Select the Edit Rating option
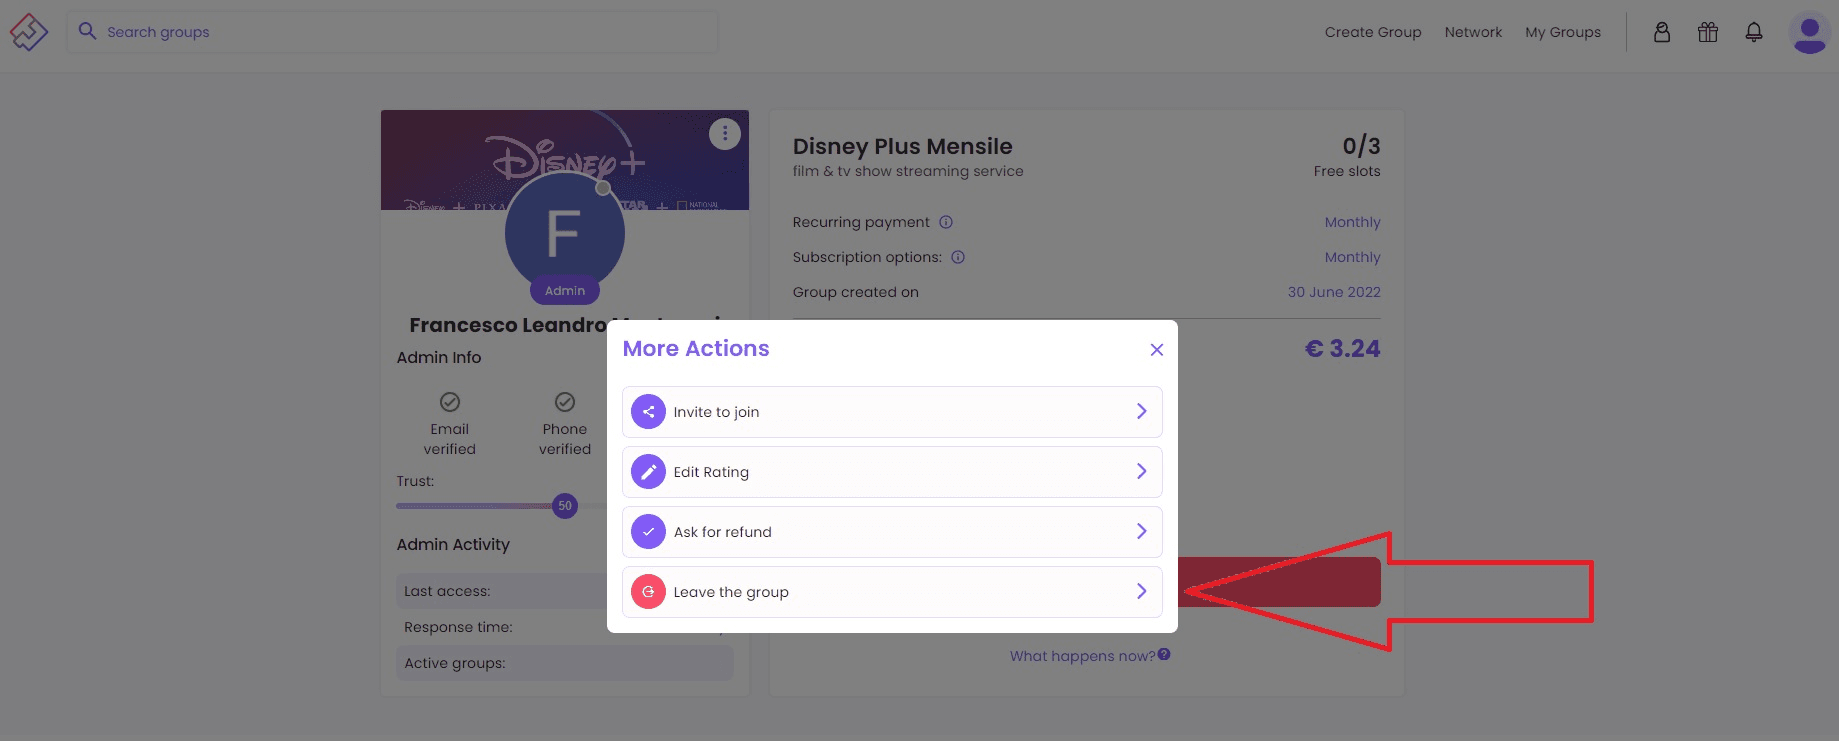1839x741 pixels. (x=892, y=472)
